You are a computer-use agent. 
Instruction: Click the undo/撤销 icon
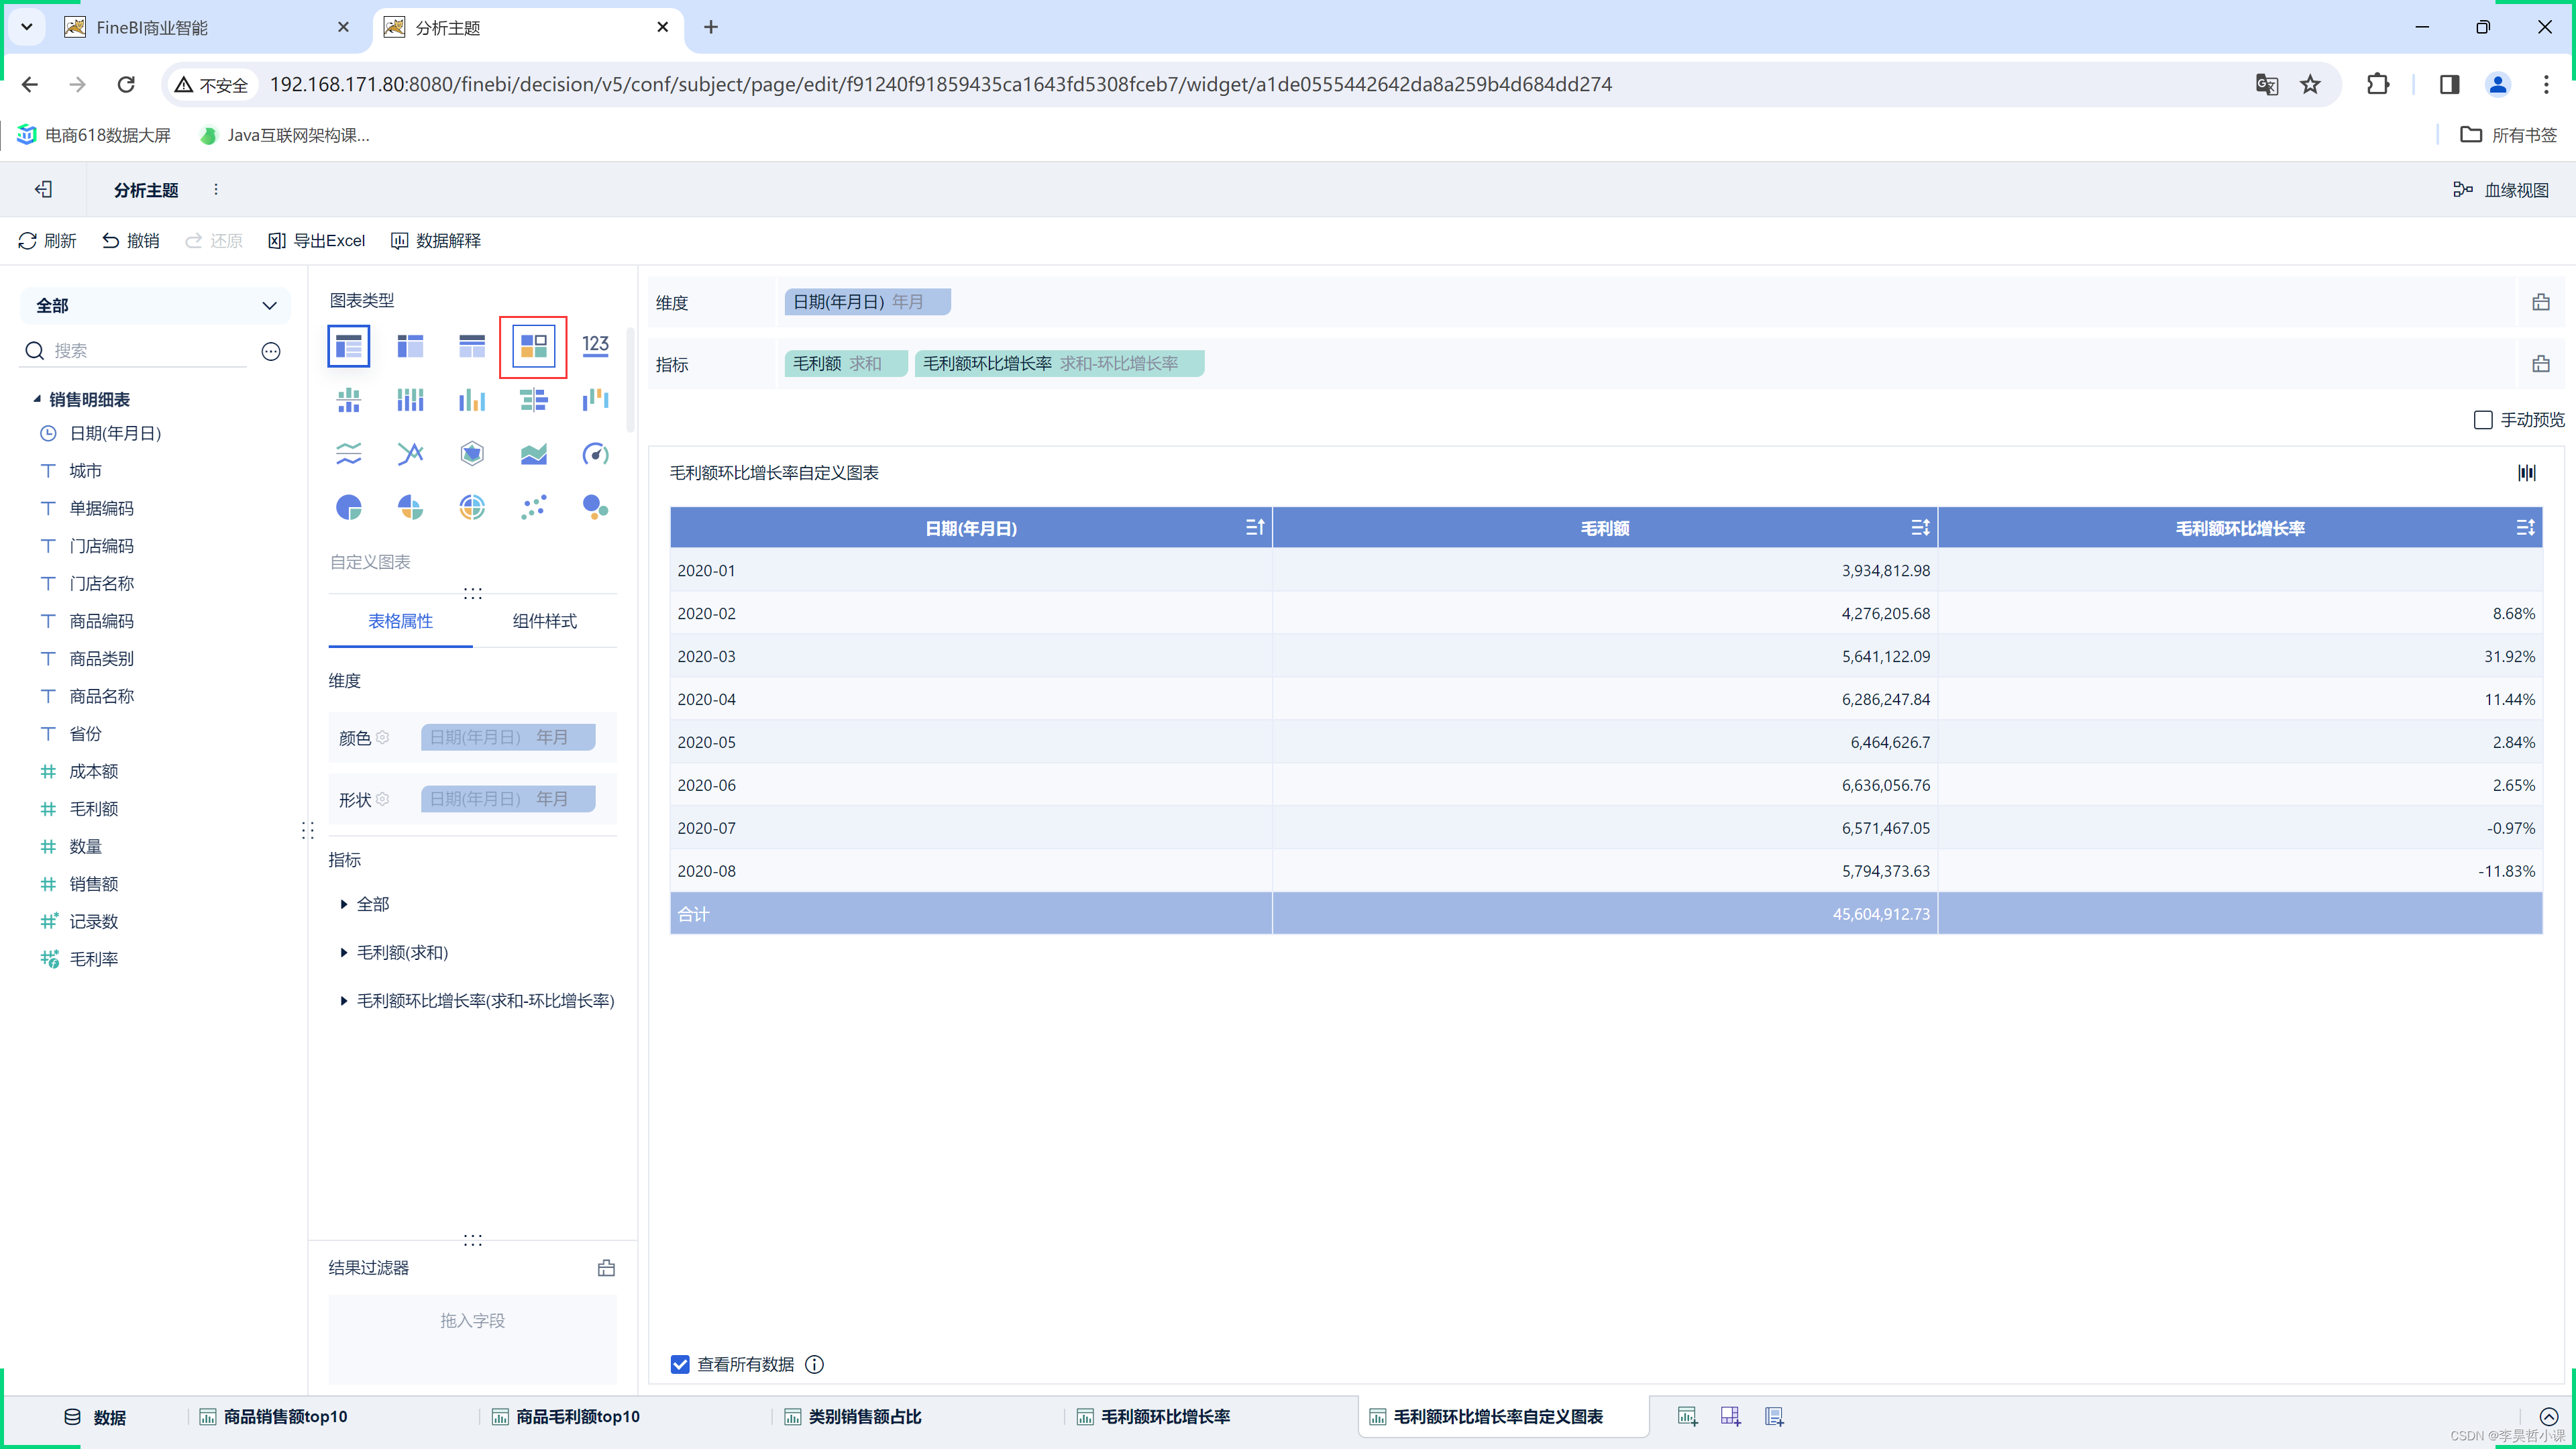point(133,239)
